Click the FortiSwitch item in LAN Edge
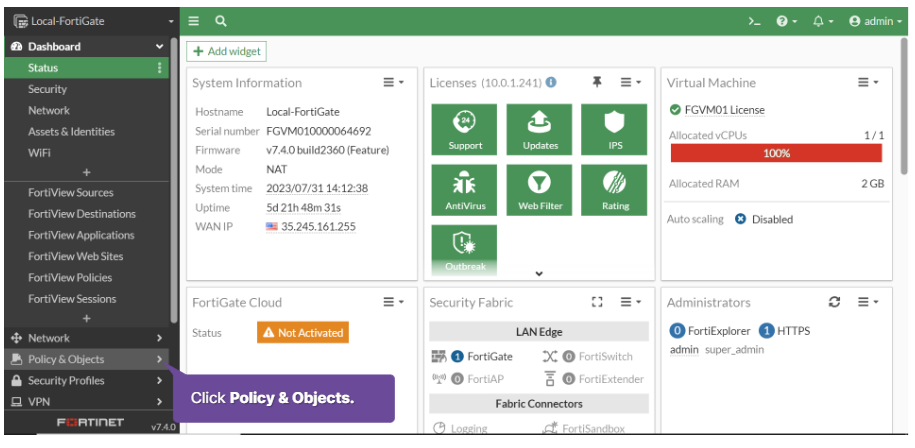The image size is (915, 448). pyautogui.click(x=588, y=356)
